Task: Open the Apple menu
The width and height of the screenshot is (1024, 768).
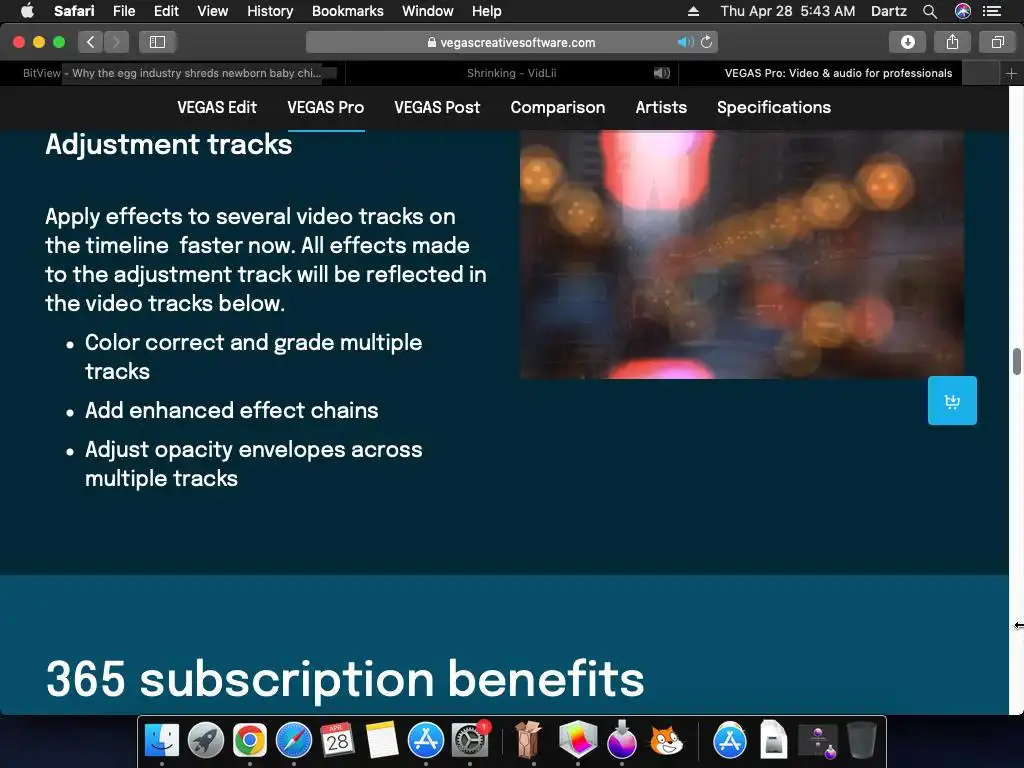Action: click(x=27, y=11)
